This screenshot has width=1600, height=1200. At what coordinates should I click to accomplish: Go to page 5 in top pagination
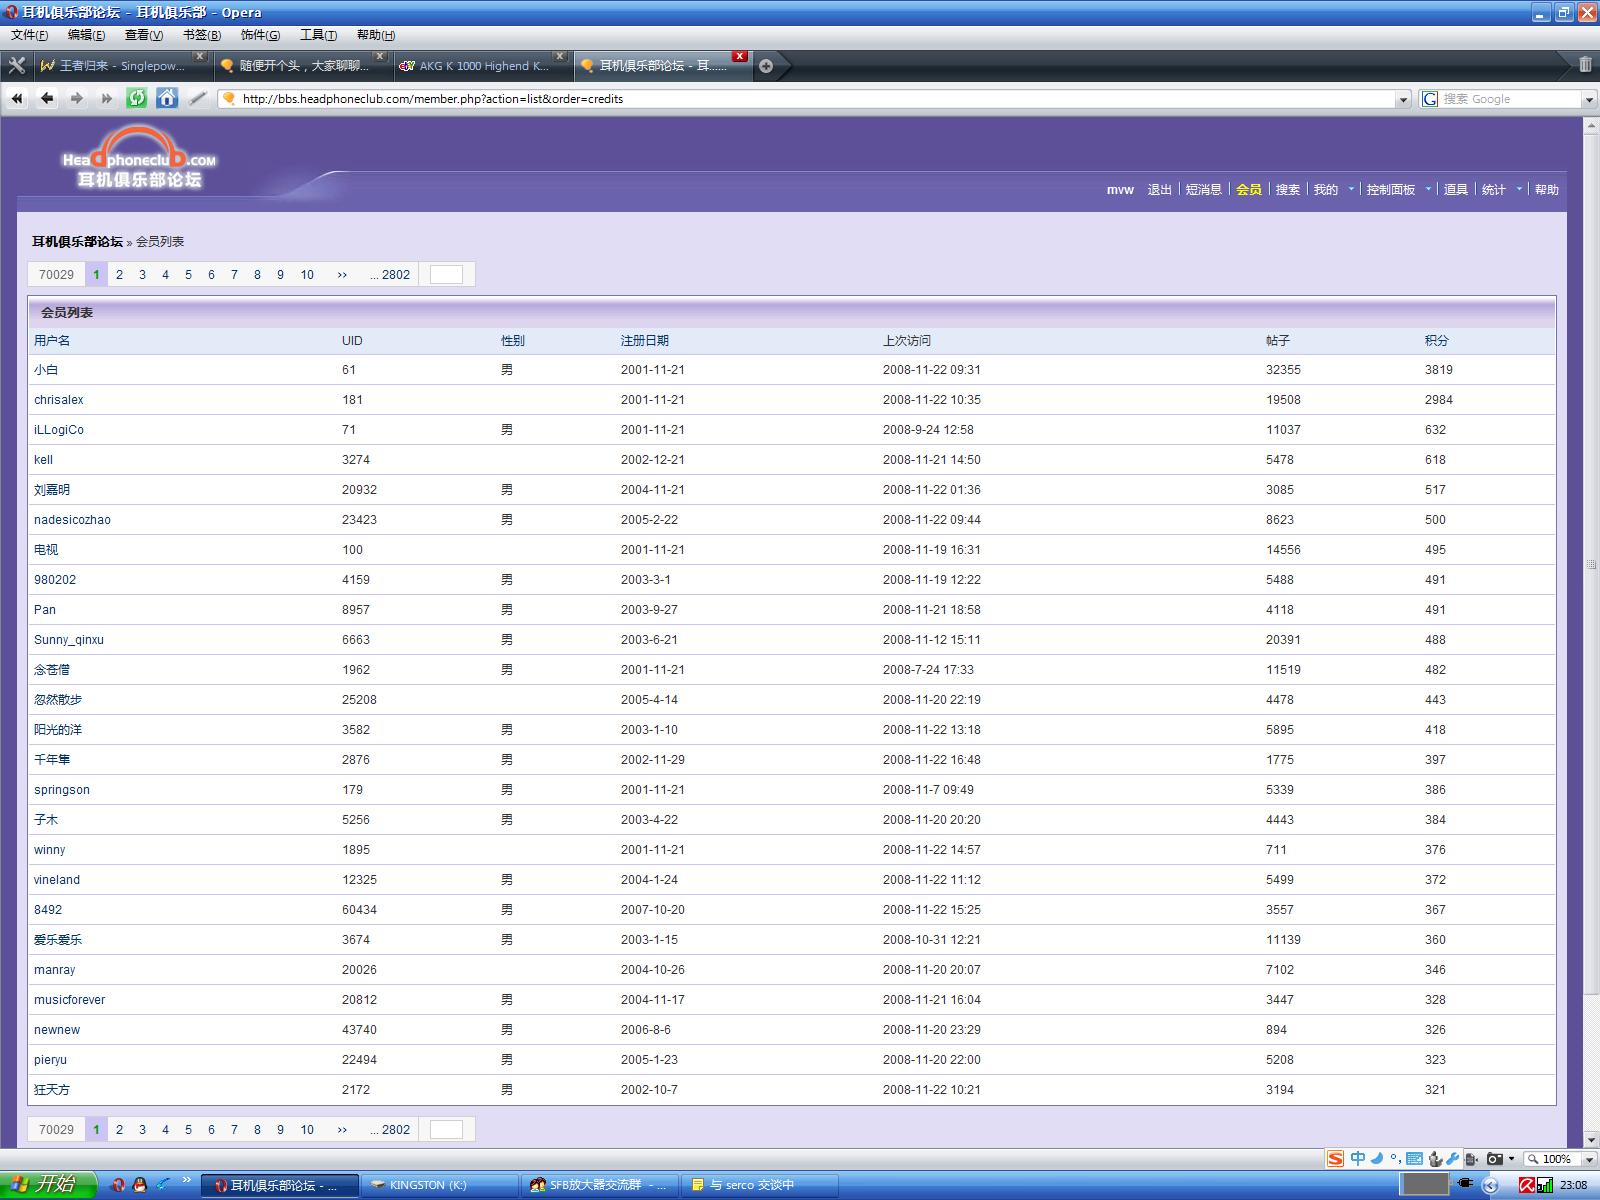pos(188,275)
